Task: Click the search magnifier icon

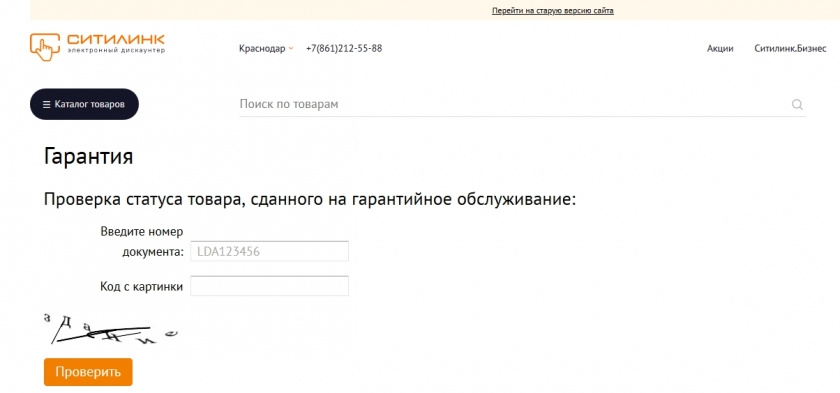Action: (797, 104)
